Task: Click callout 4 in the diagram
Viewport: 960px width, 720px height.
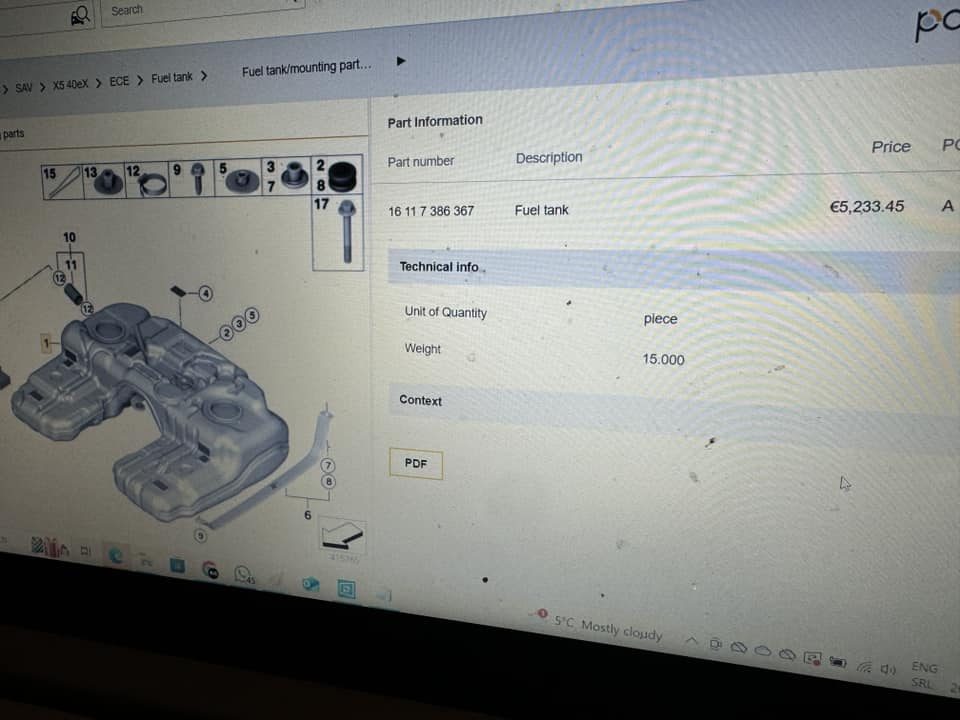Action: tap(206, 294)
